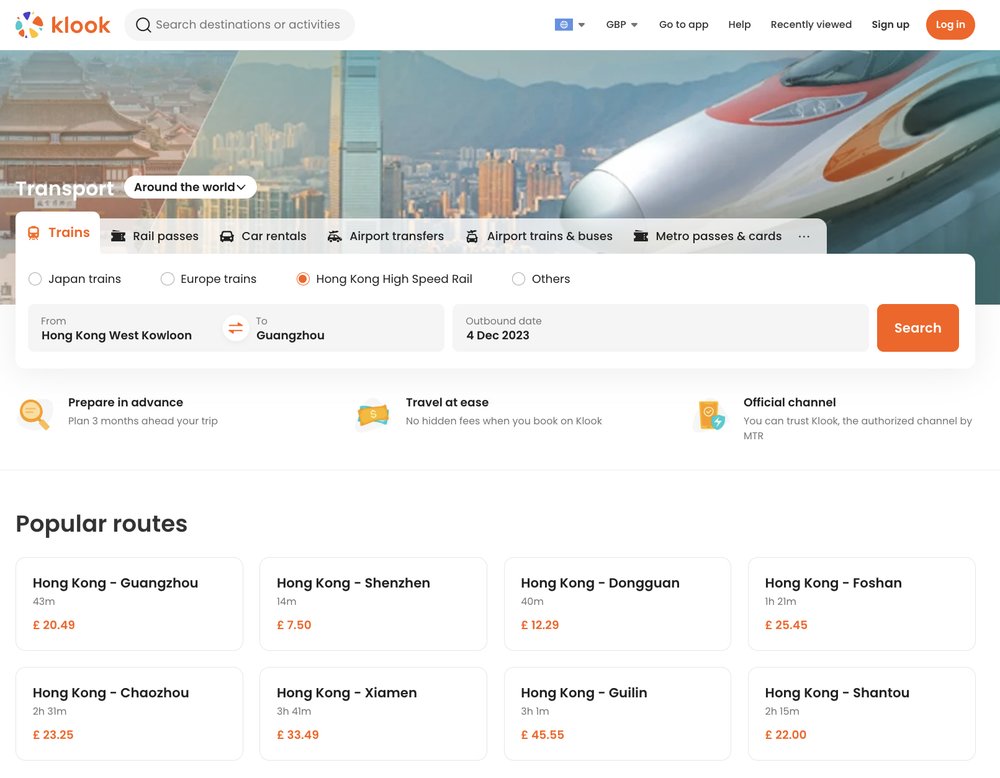The width and height of the screenshot is (1000, 778).
Task: Click the Log in button
Action: 949,24
